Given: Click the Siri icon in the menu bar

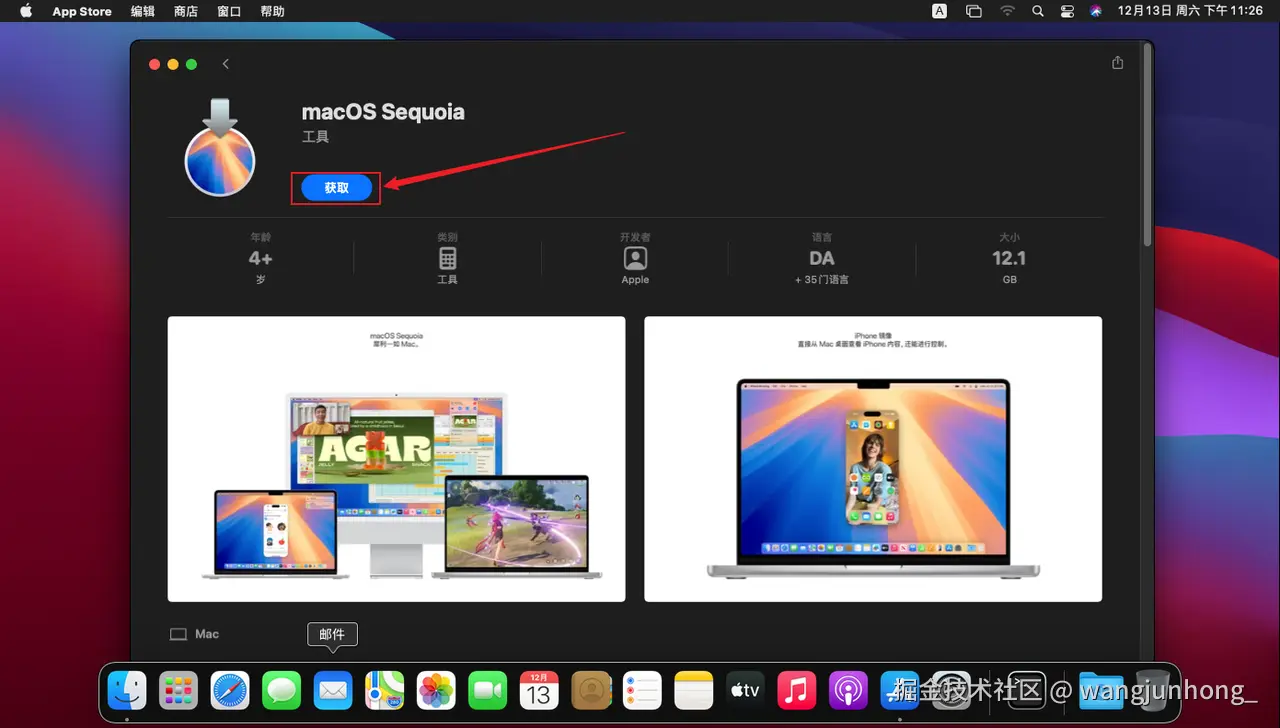Looking at the screenshot, I should 1096,11.
